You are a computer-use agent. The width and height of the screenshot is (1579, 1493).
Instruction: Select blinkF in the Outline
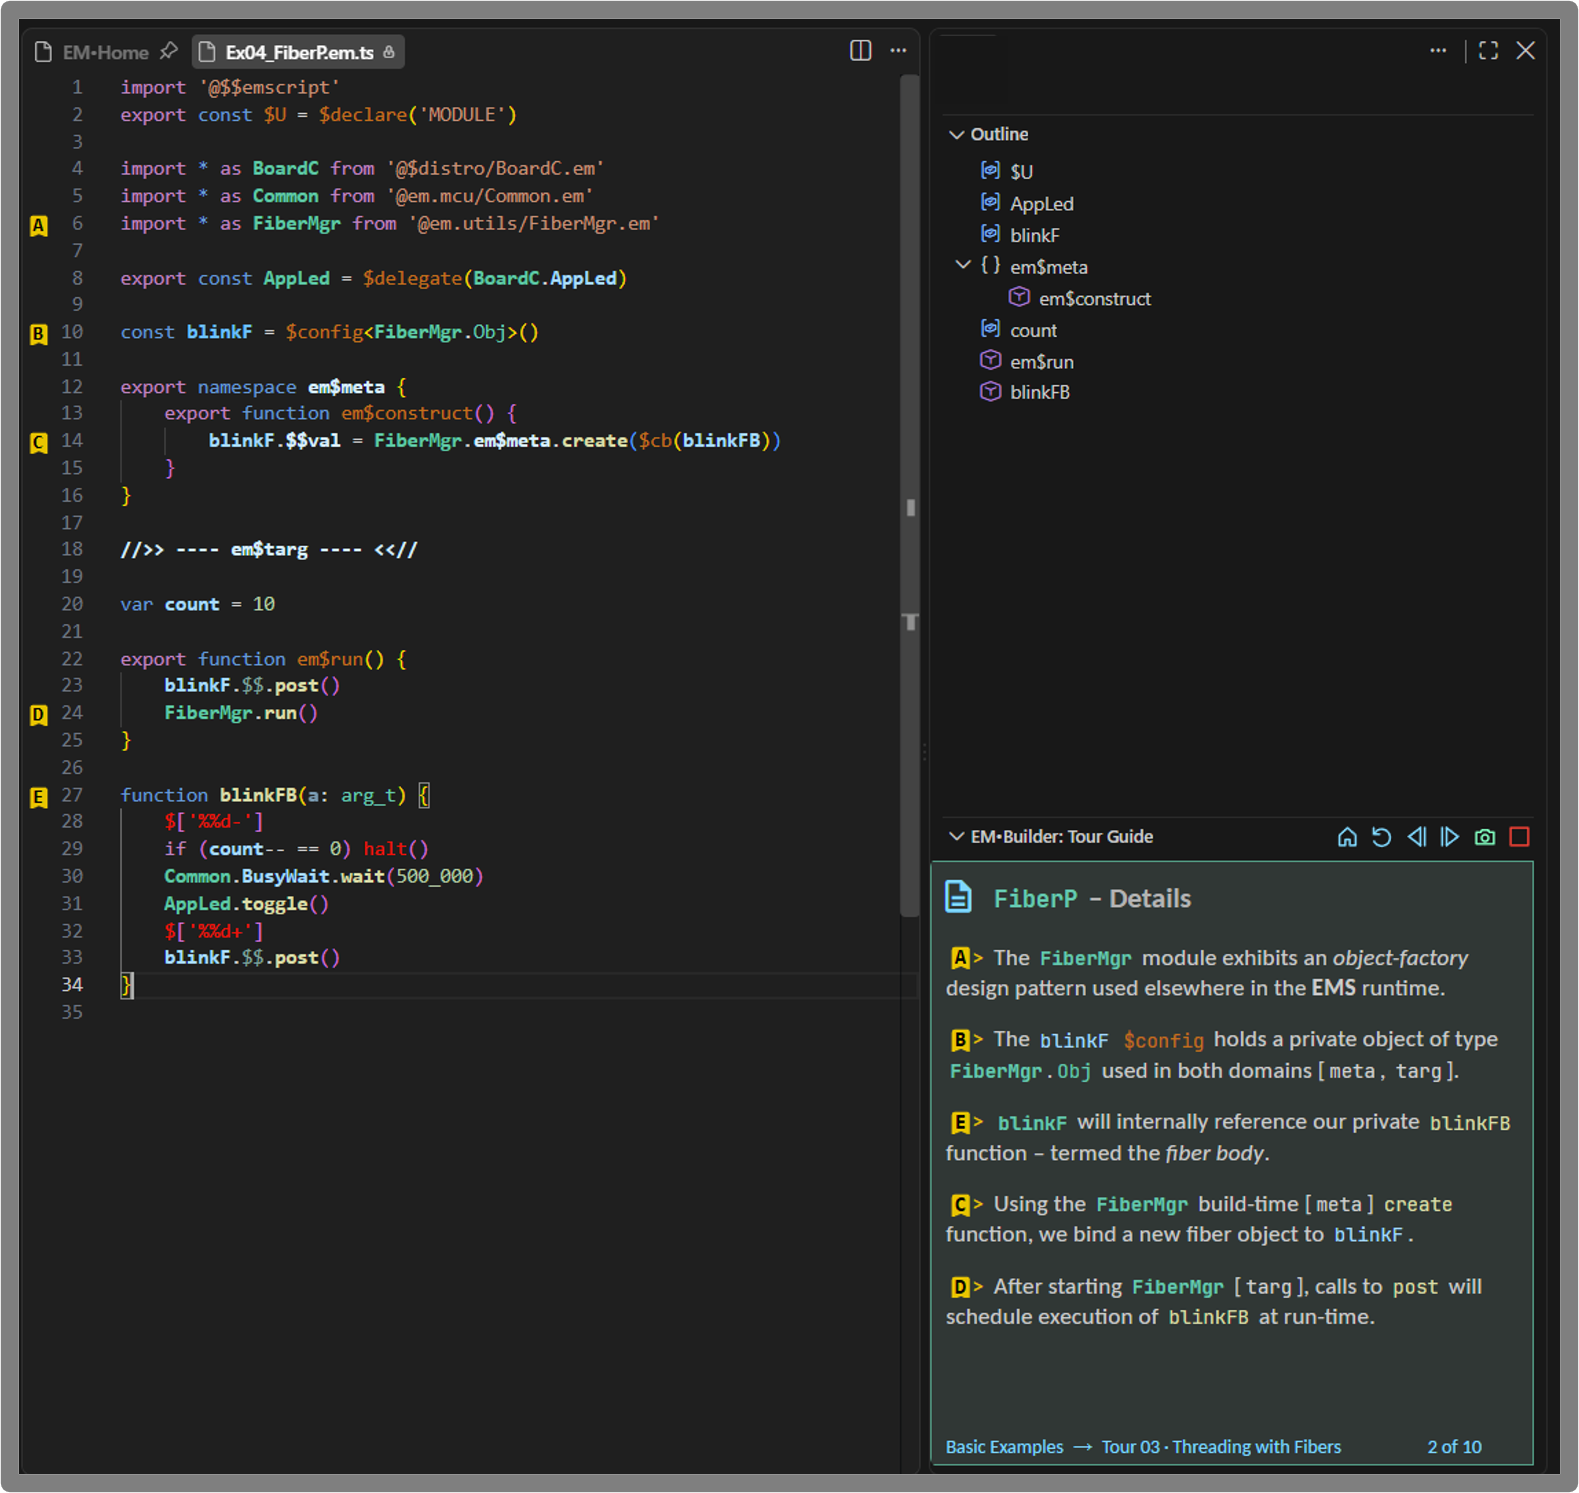pos(1034,236)
